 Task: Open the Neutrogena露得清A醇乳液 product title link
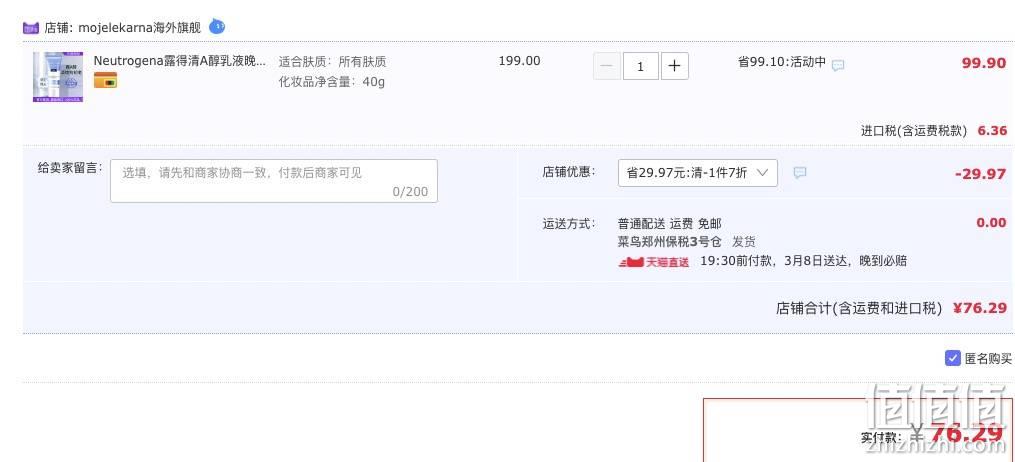179,61
